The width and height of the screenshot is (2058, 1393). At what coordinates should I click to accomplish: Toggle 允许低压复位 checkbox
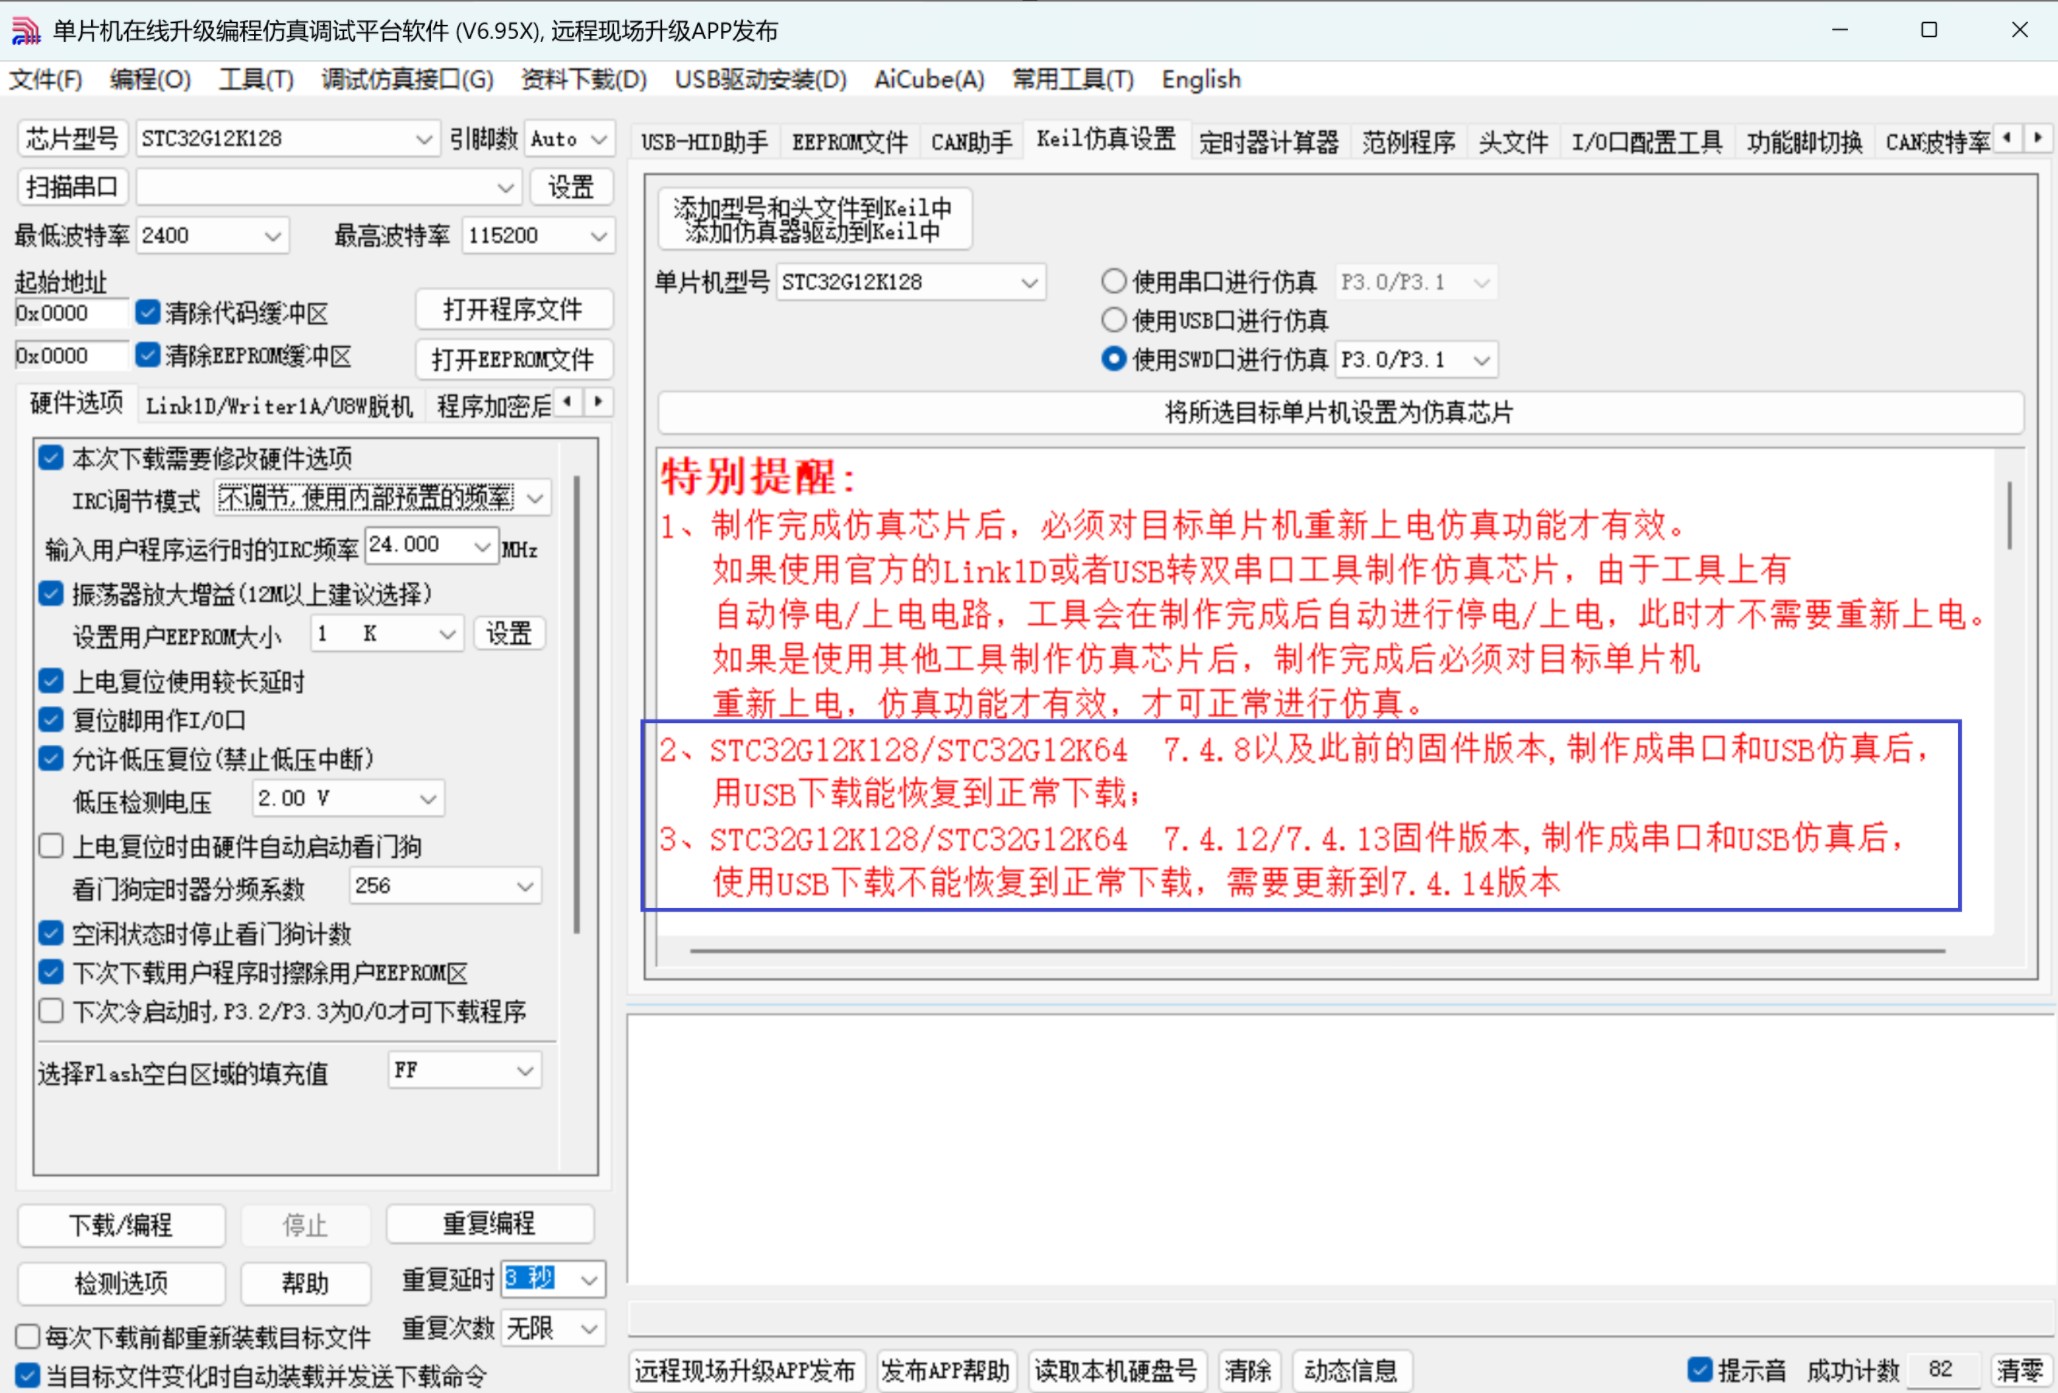click(x=51, y=759)
